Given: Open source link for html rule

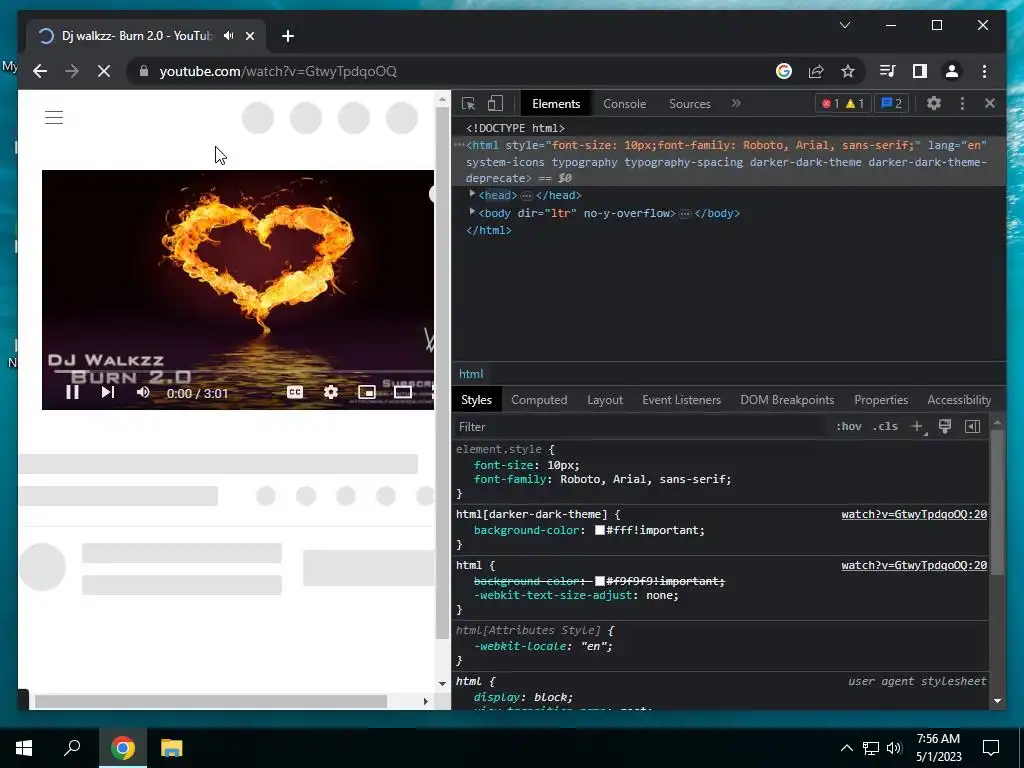Looking at the screenshot, I should (914, 566).
